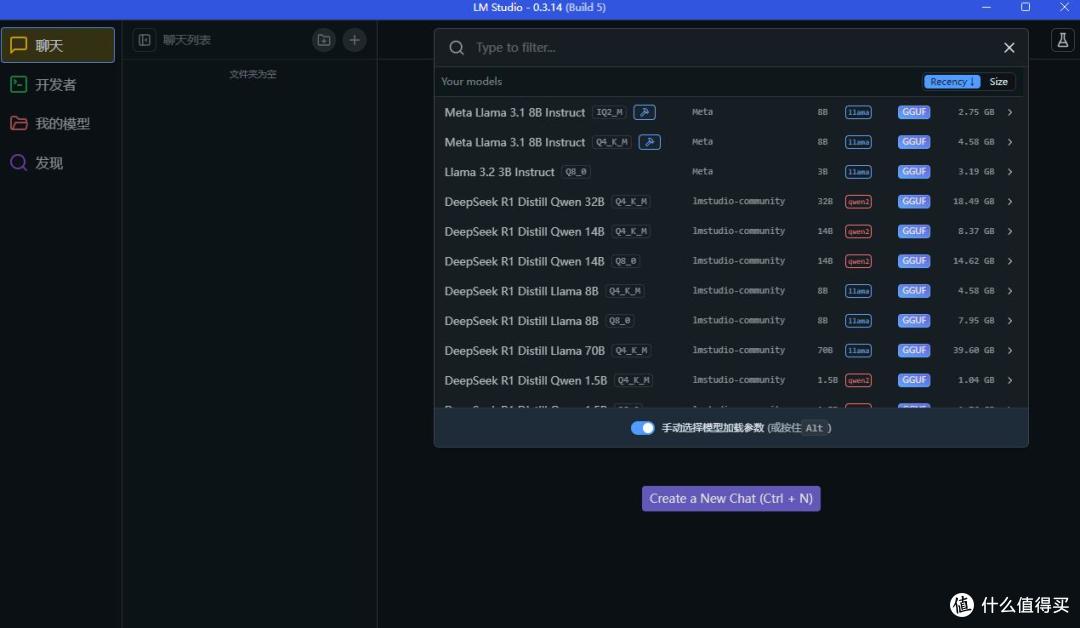Image resolution: width=1080 pixels, height=628 pixels.
Task: Select DeepSeek R1 Distill Qwen 14B Q8_0
Action: pos(731,261)
